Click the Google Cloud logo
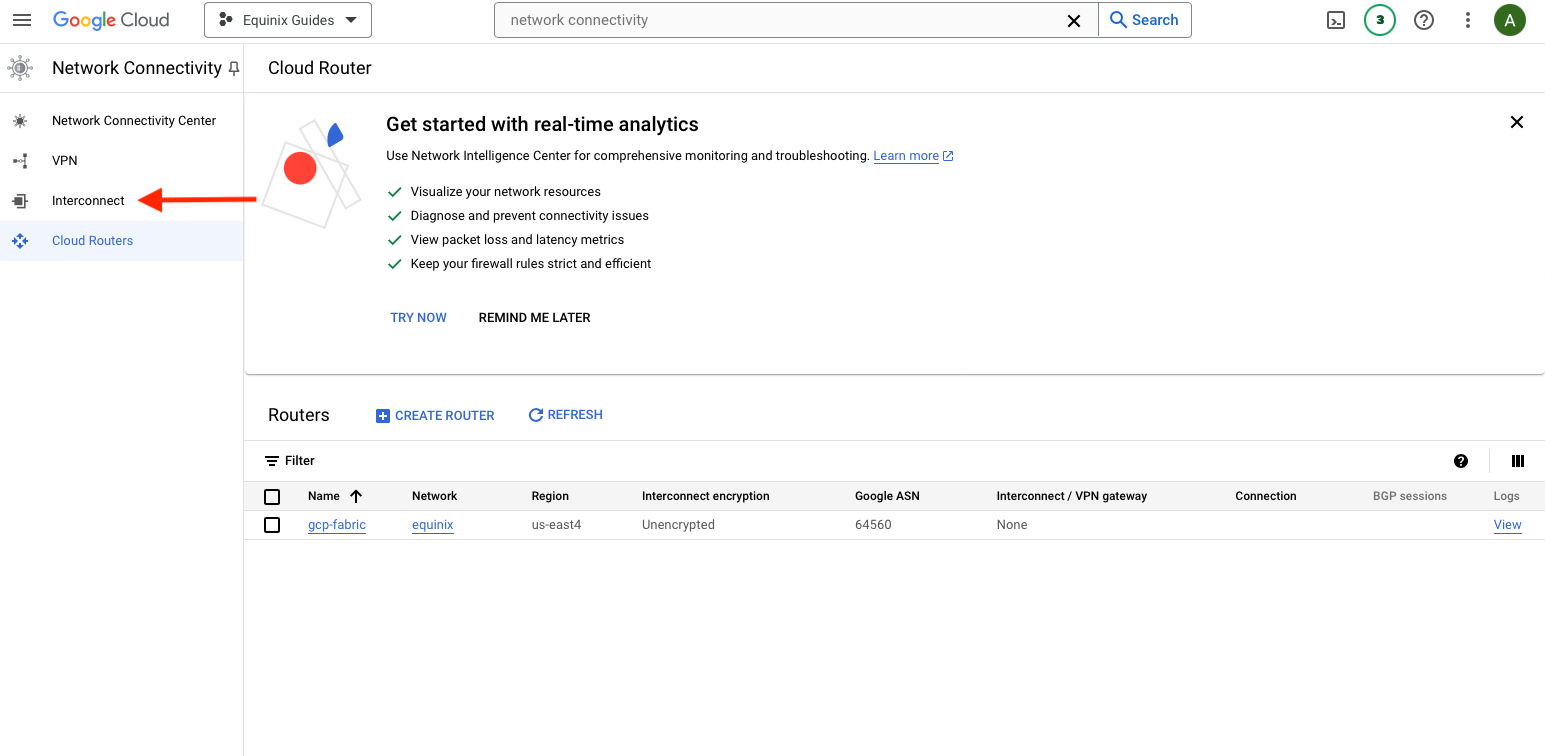1545x756 pixels. 111,20
